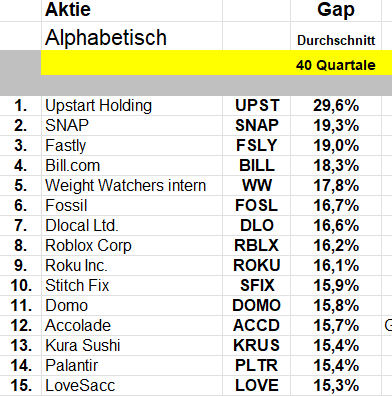
Task: Click the SNAP ticker symbol cell
Action: pyautogui.click(x=257, y=126)
